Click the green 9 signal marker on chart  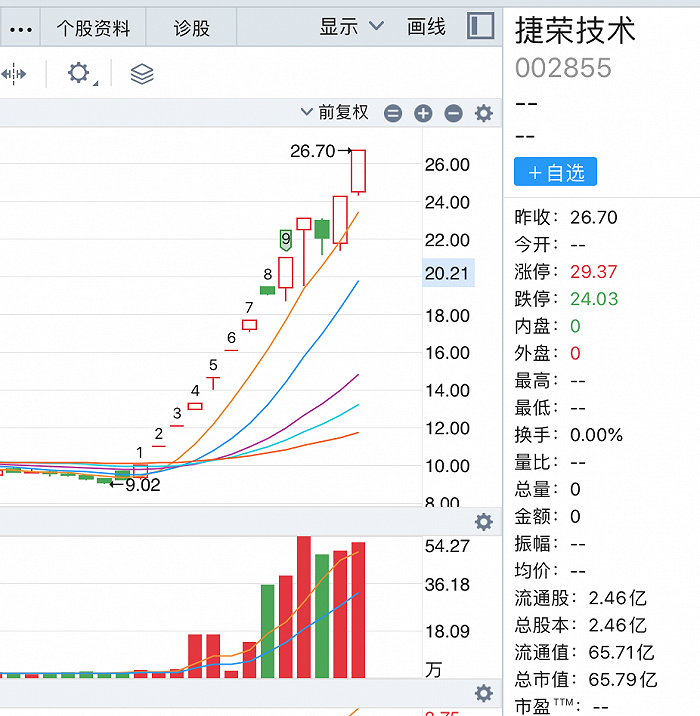286,239
